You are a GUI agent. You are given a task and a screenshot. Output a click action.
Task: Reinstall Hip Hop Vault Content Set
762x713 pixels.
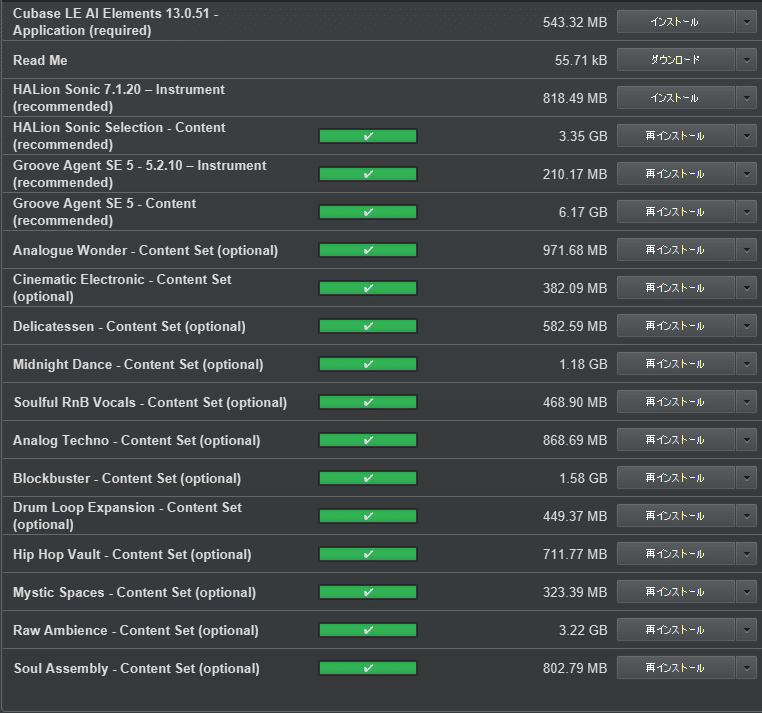675,554
